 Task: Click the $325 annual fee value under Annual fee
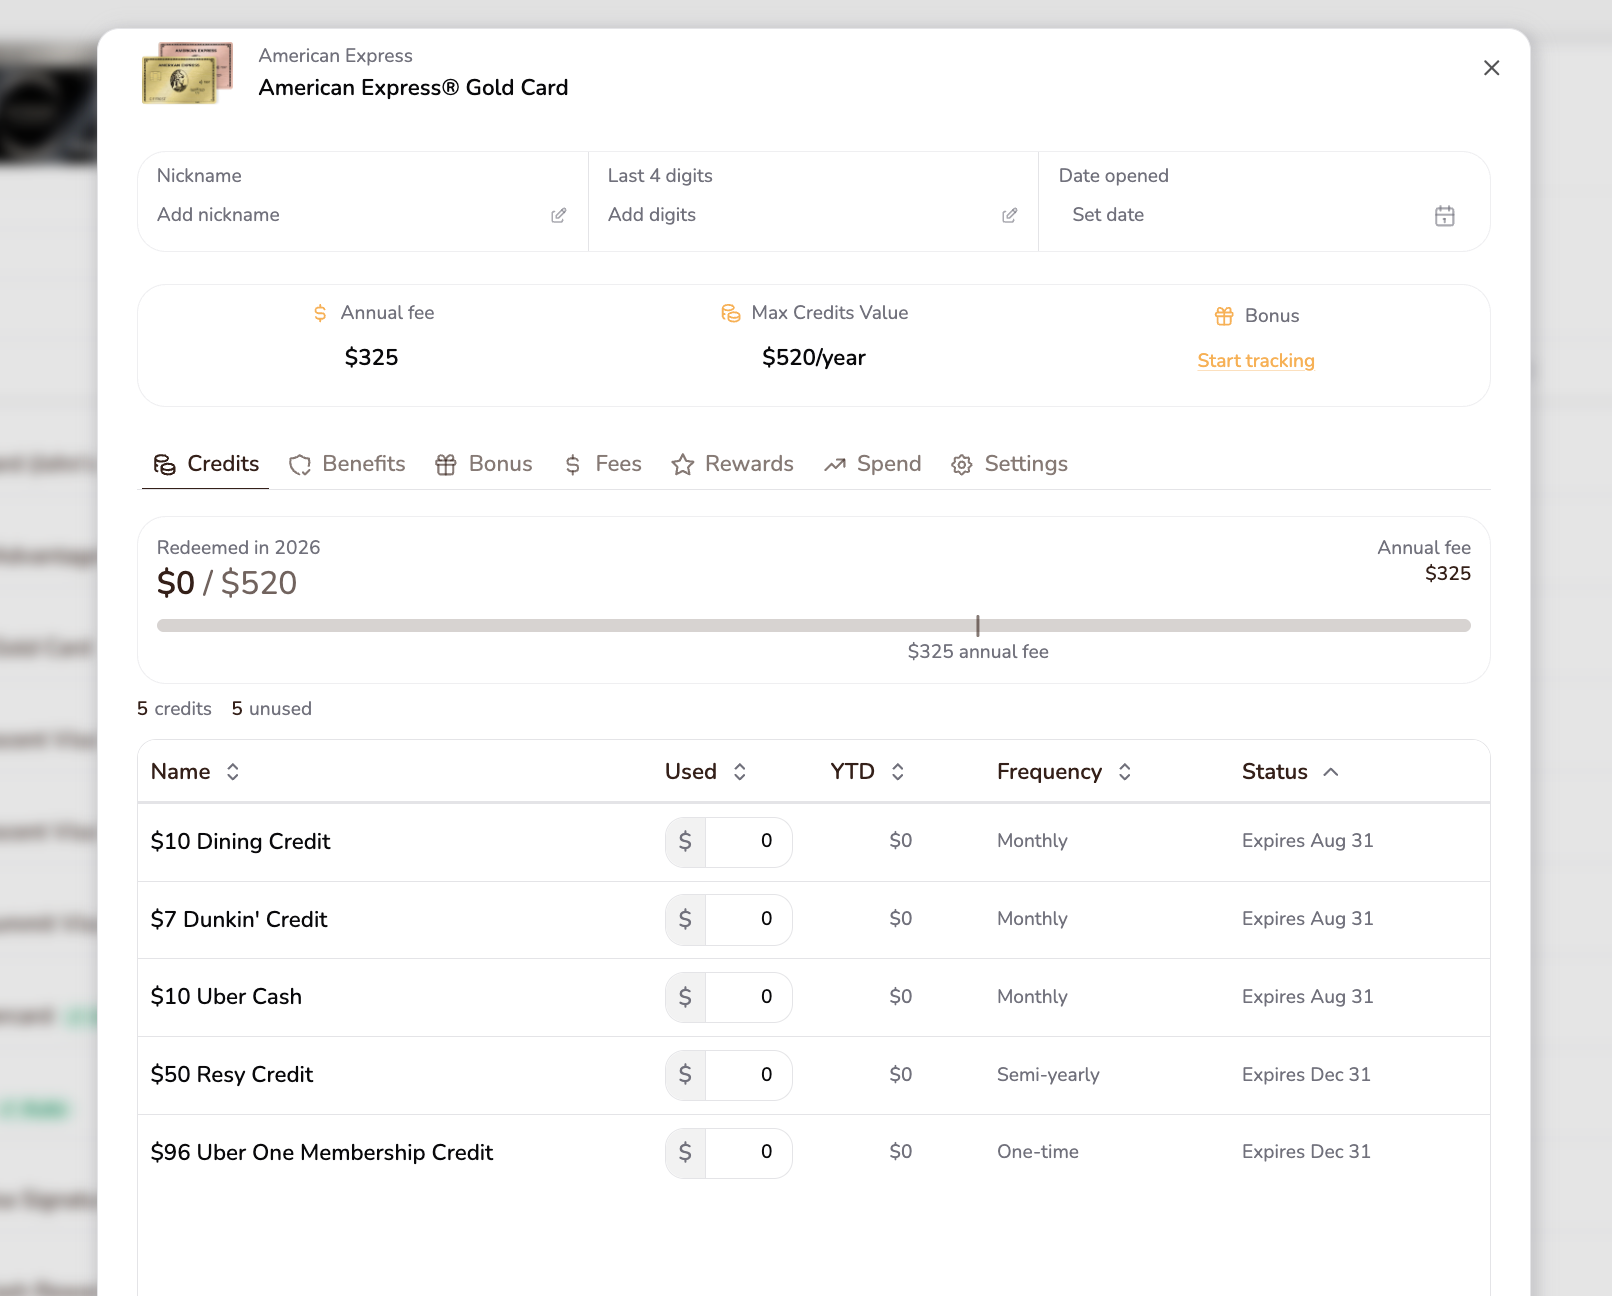click(x=371, y=358)
